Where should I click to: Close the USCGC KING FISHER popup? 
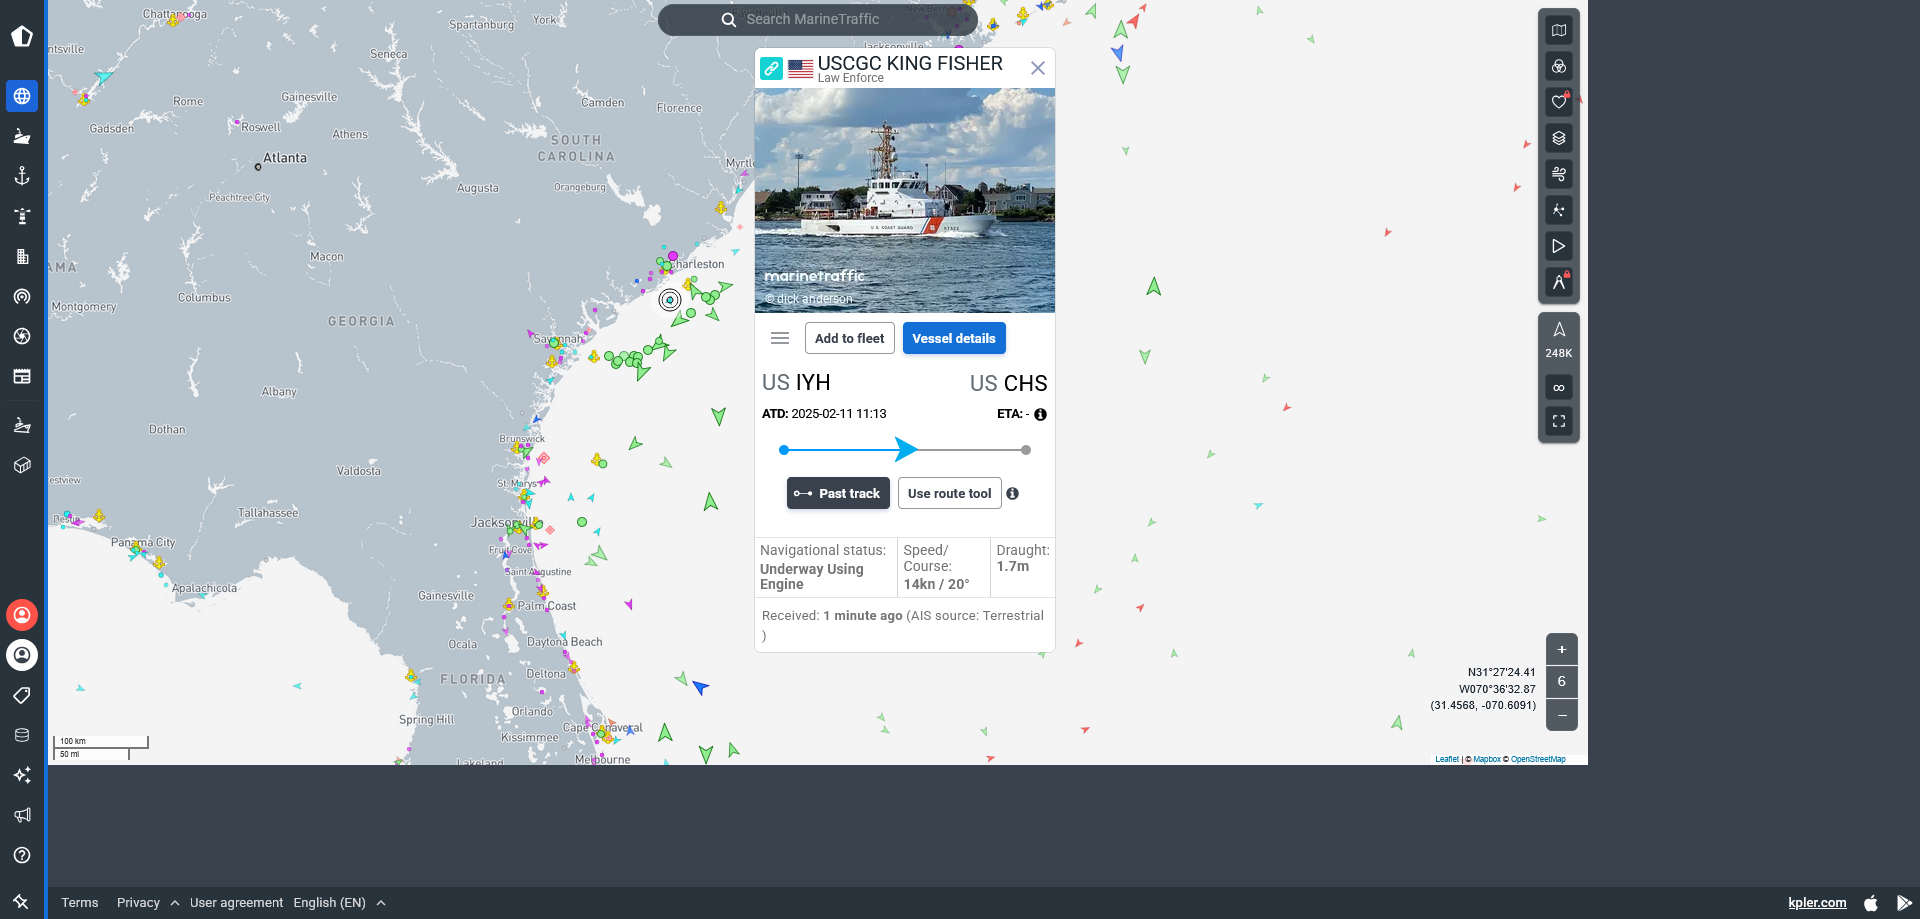point(1038,68)
